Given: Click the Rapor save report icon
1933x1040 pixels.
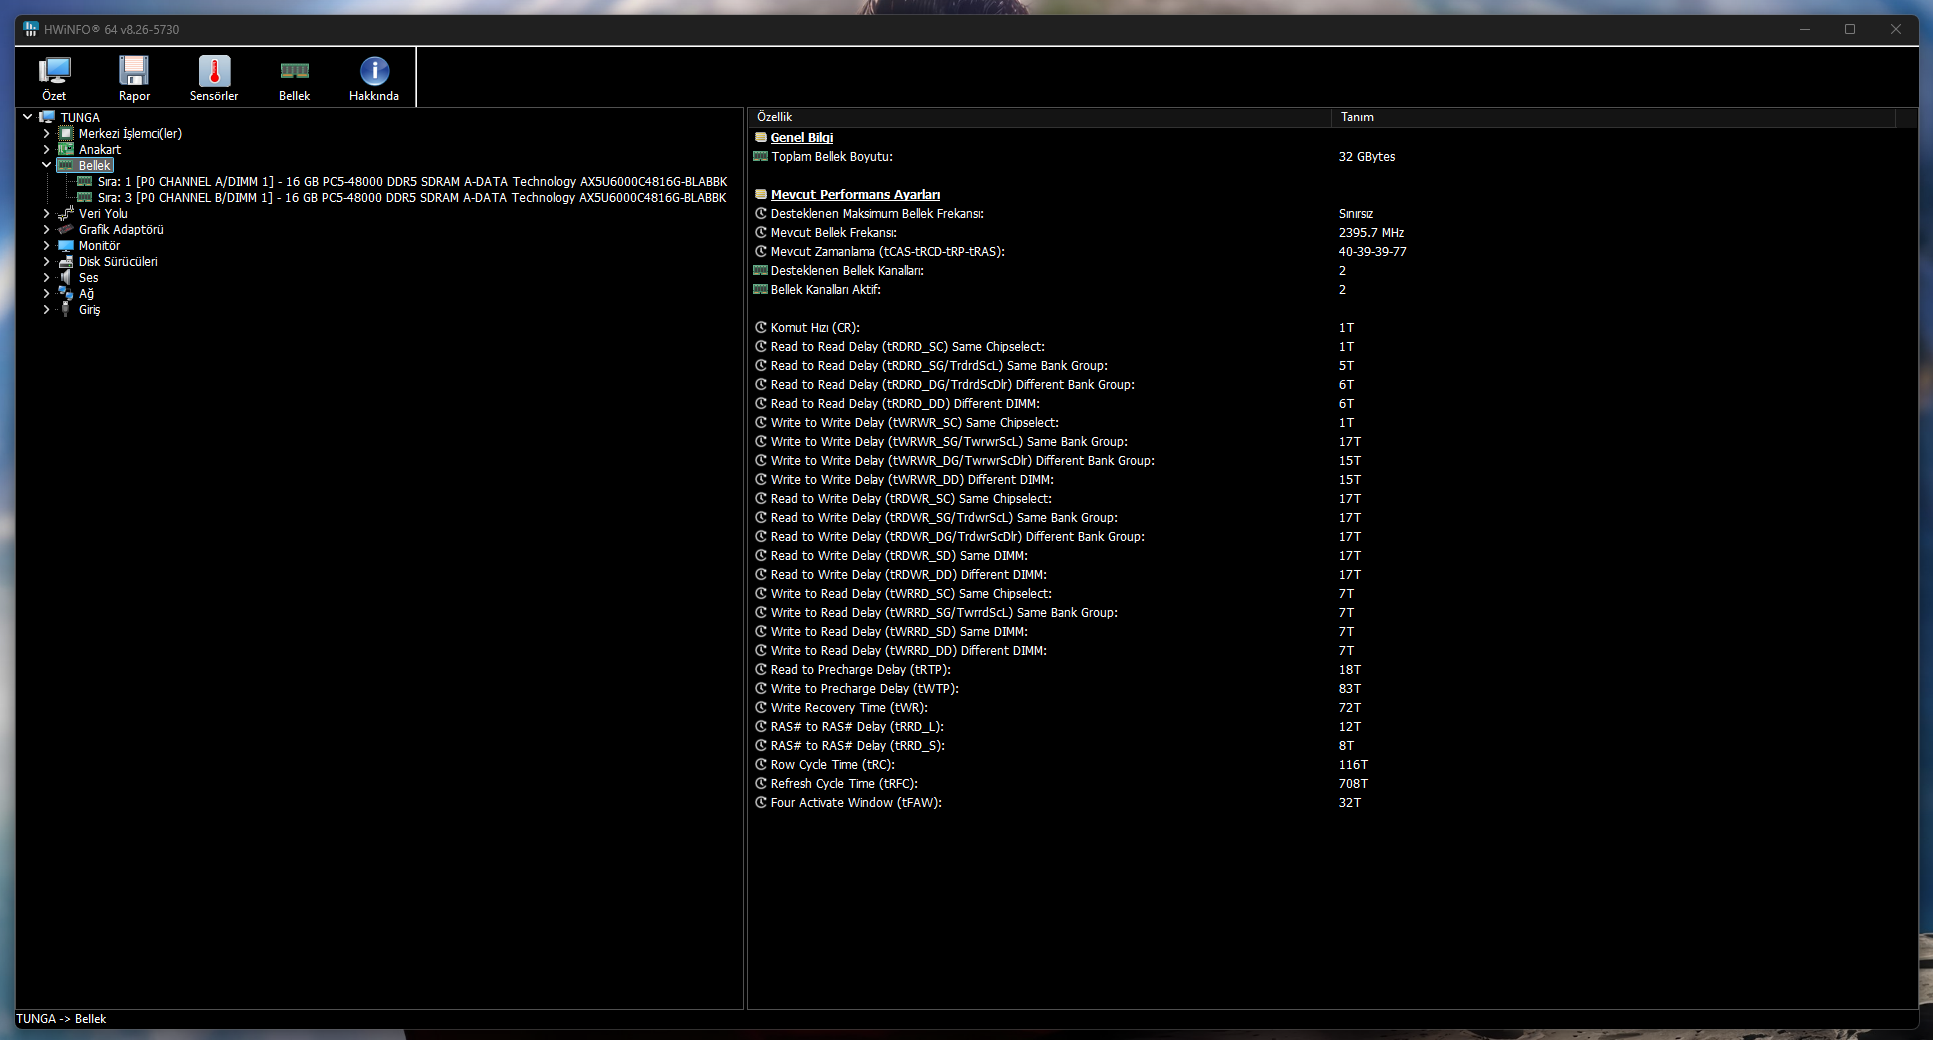Looking at the screenshot, I should click(134, 71).
